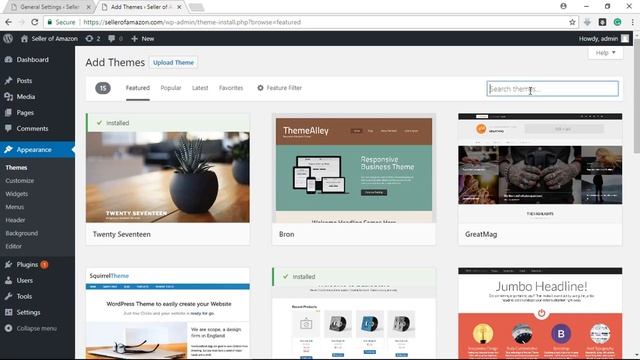The height and width of the screenshot is (360, 640).
Task: Click the Posts pin icon
Action: [x=9, y=81]
